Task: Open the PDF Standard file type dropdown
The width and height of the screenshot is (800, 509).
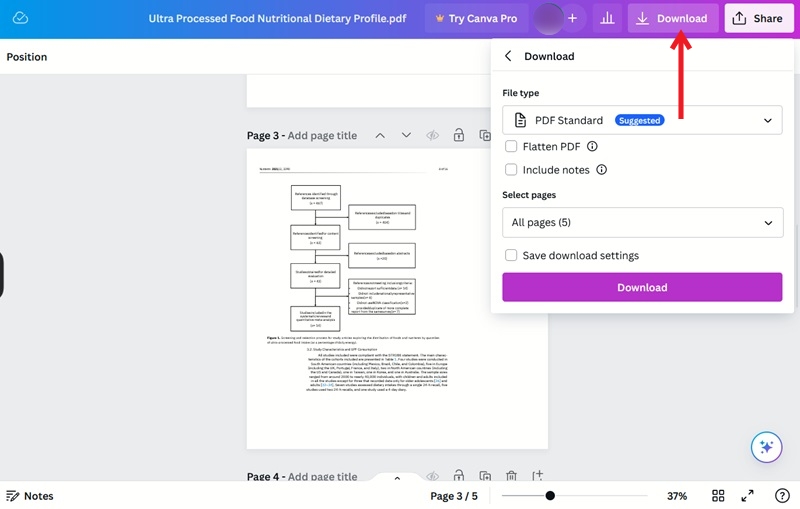Action: click(642, 120)
